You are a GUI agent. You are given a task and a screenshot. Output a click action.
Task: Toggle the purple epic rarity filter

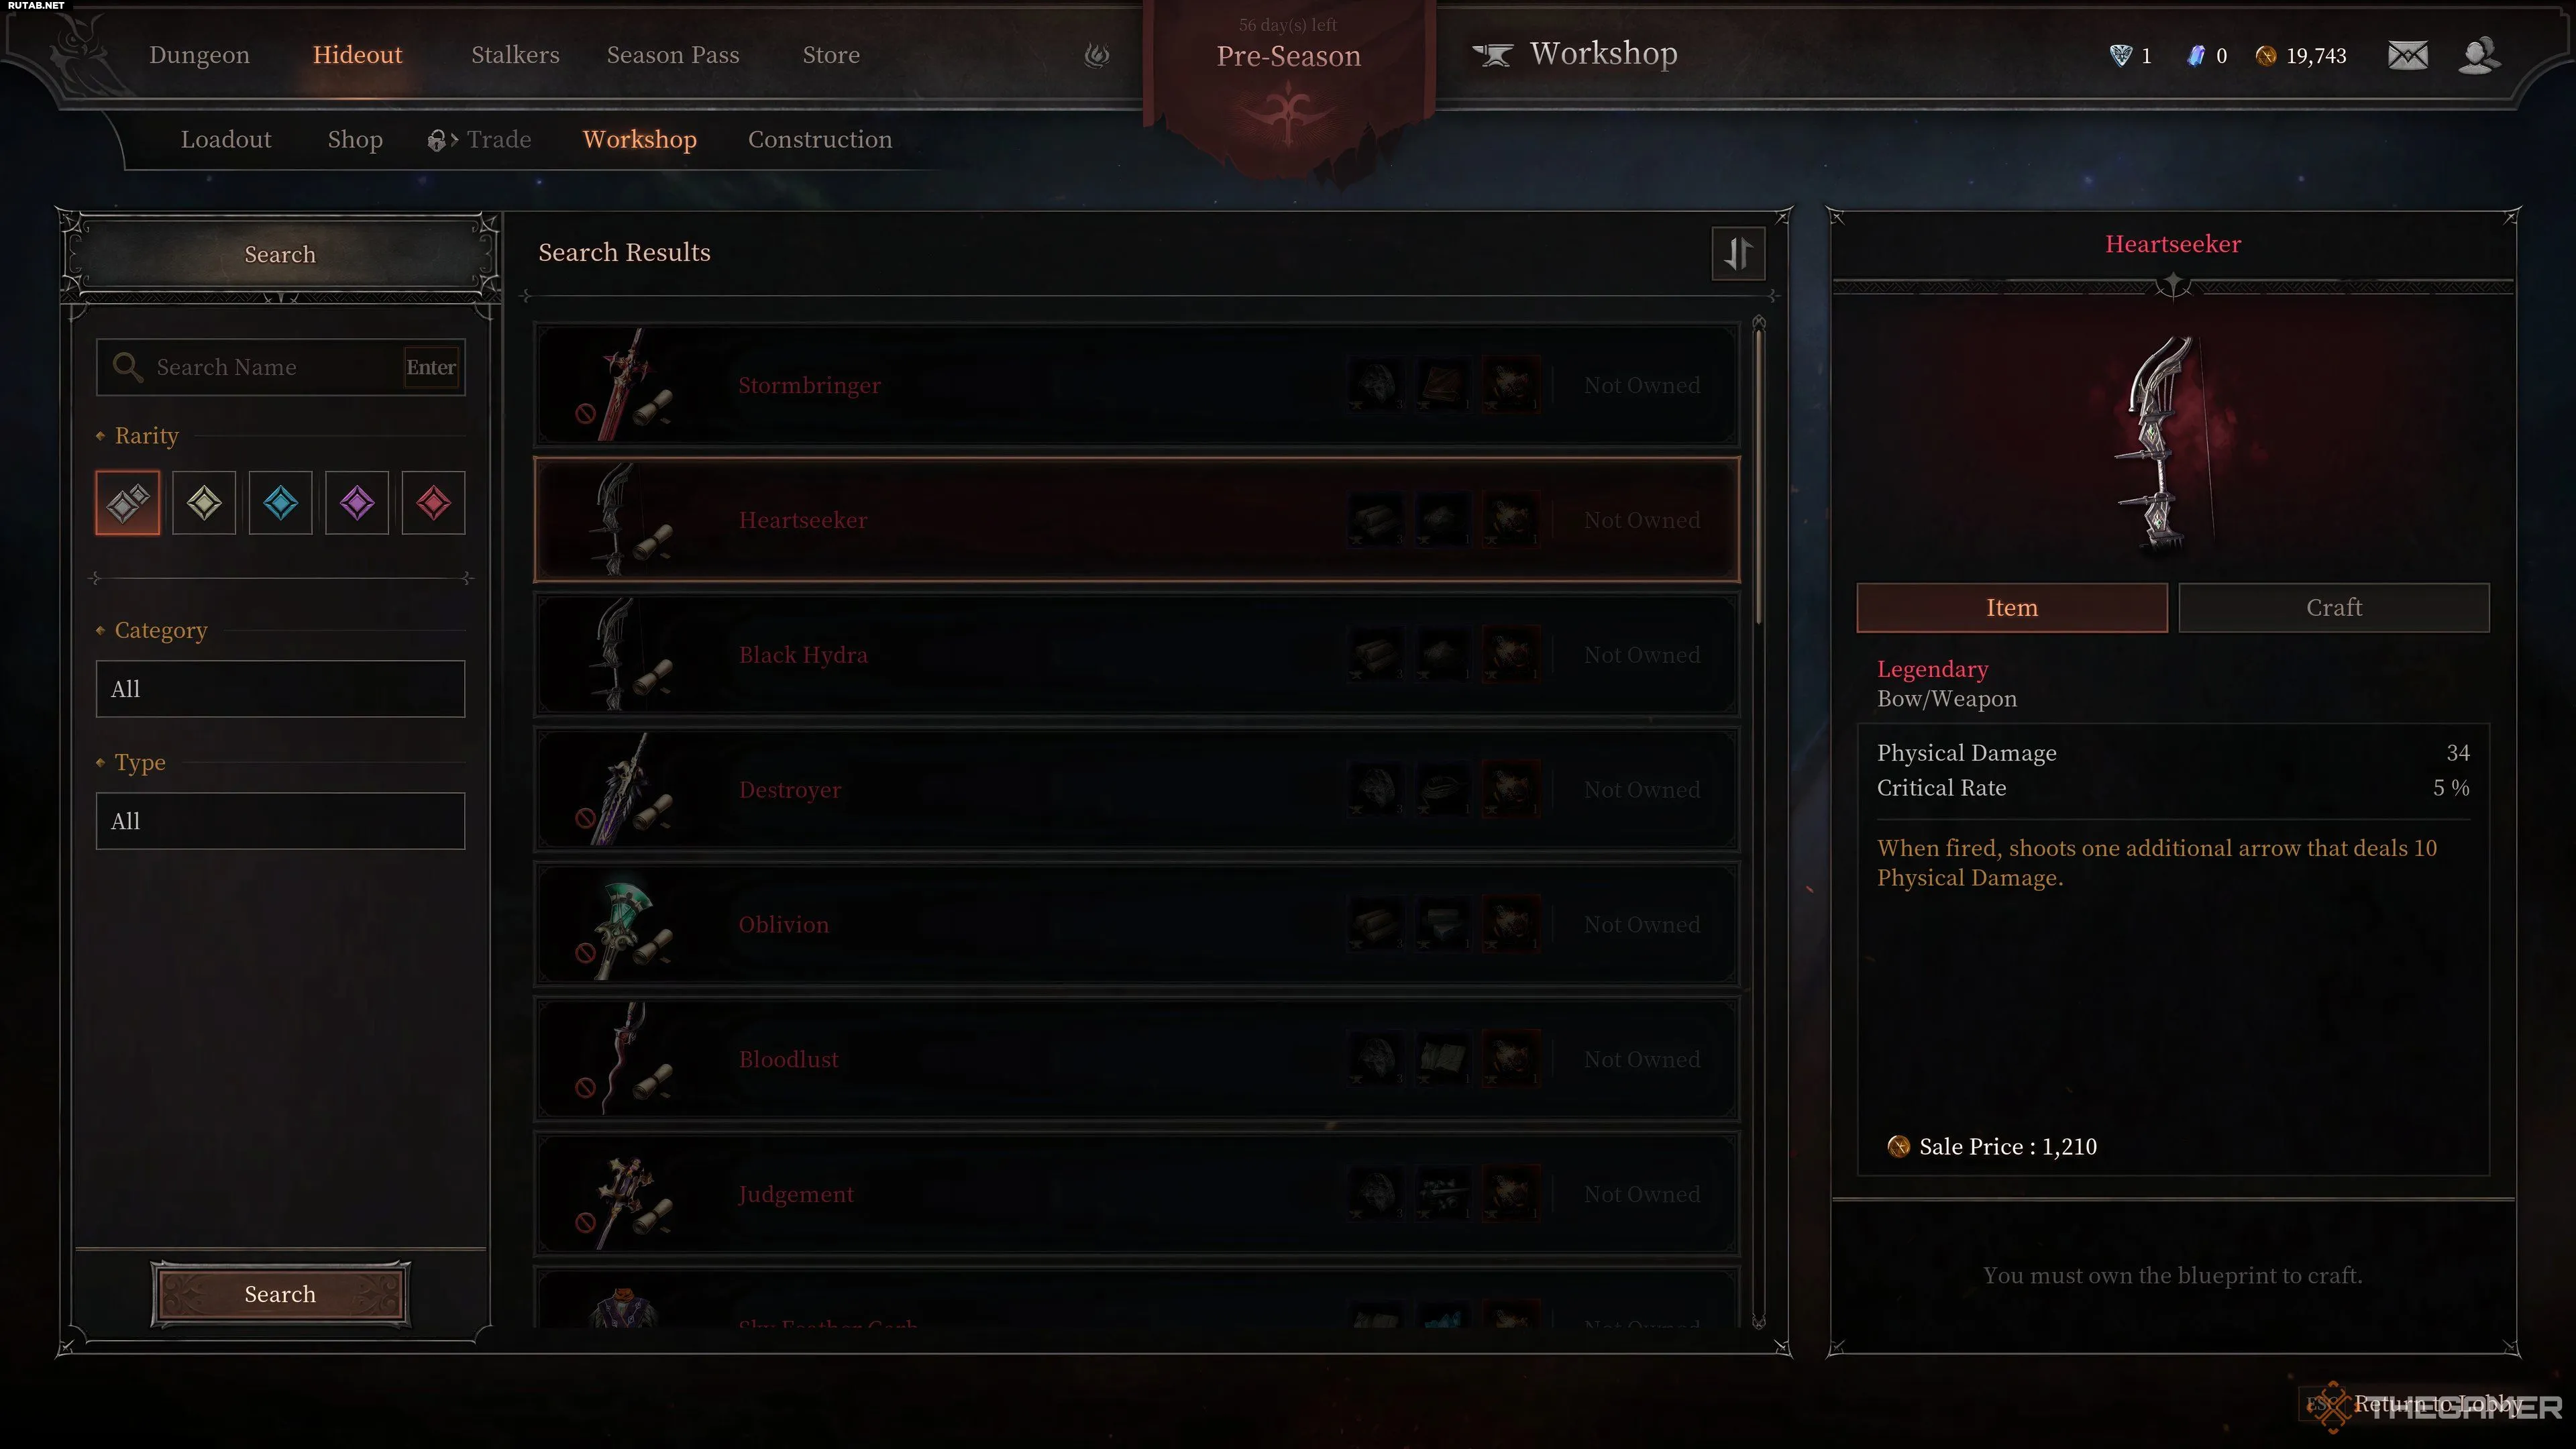coord(357,503)
